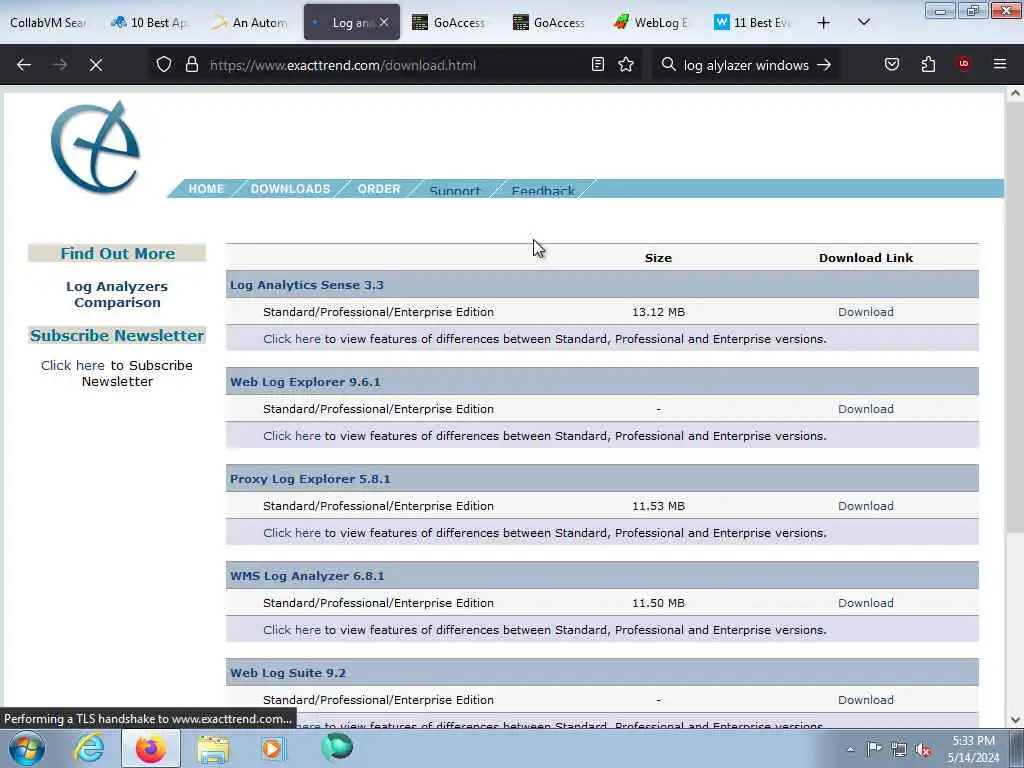Viewport: 1024px width, 768px height.
Task: Click the search magnifier icon
Action: 668,65
